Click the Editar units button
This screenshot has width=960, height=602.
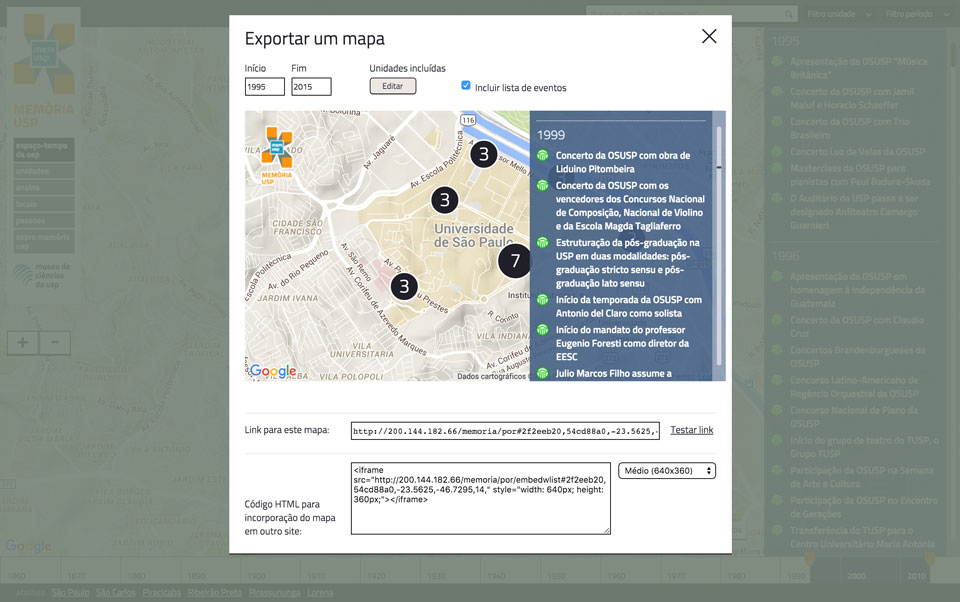392,86
